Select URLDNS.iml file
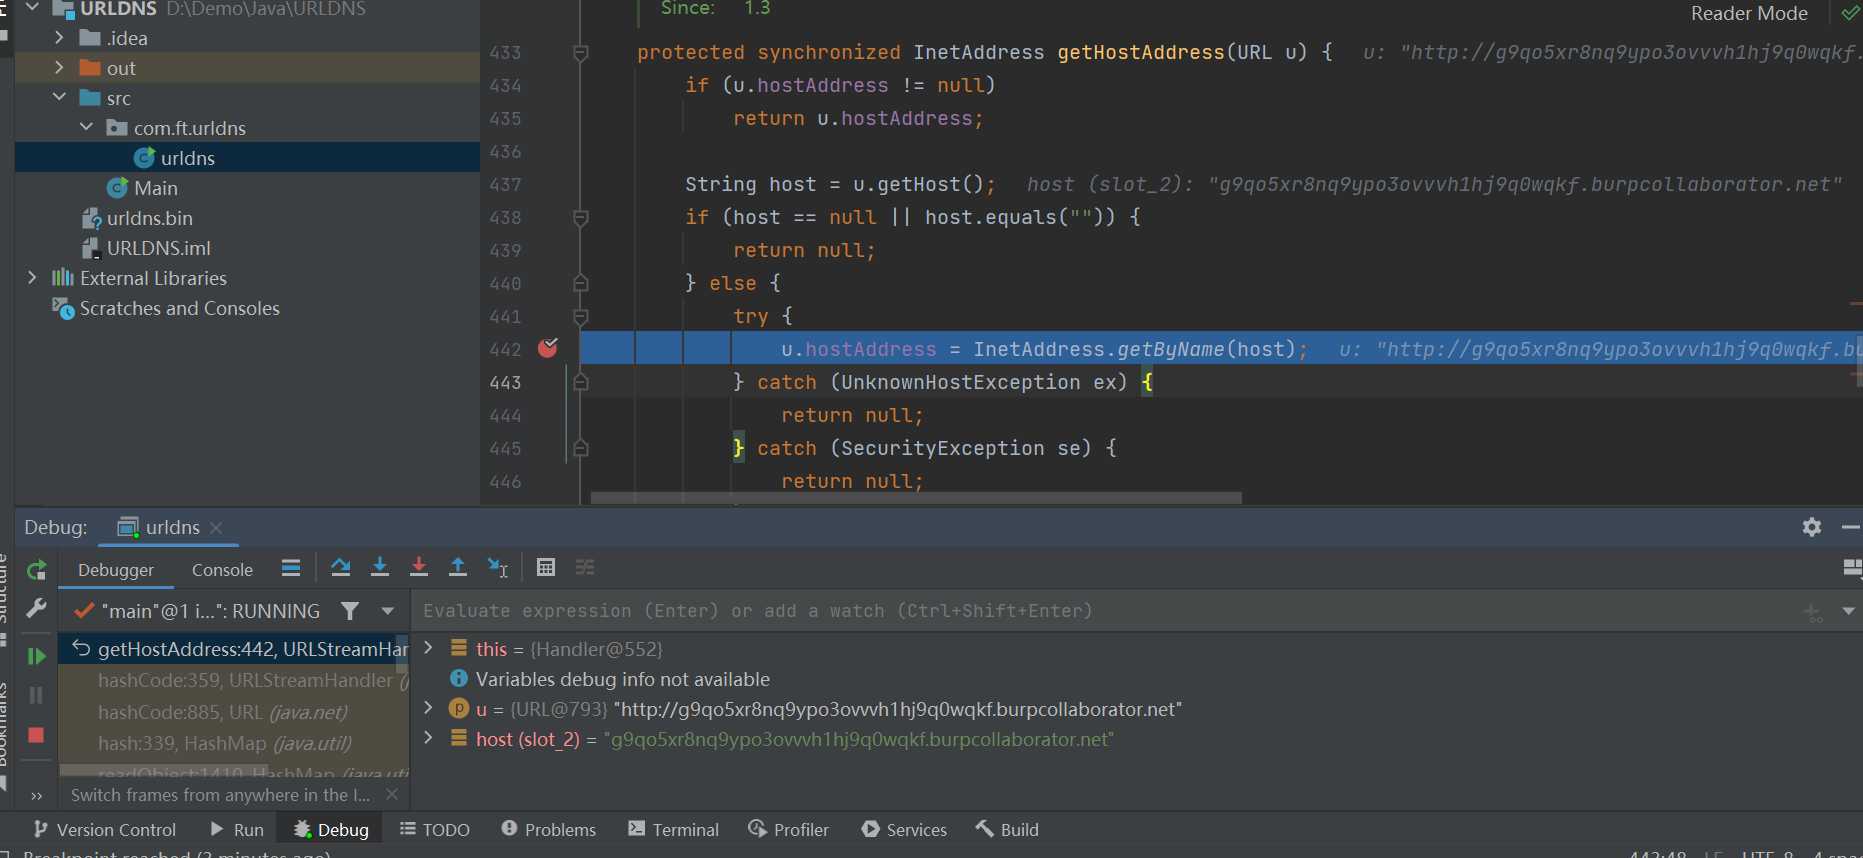The height and width of the screenshot is (858, 1863). click(x=158, y=248)
